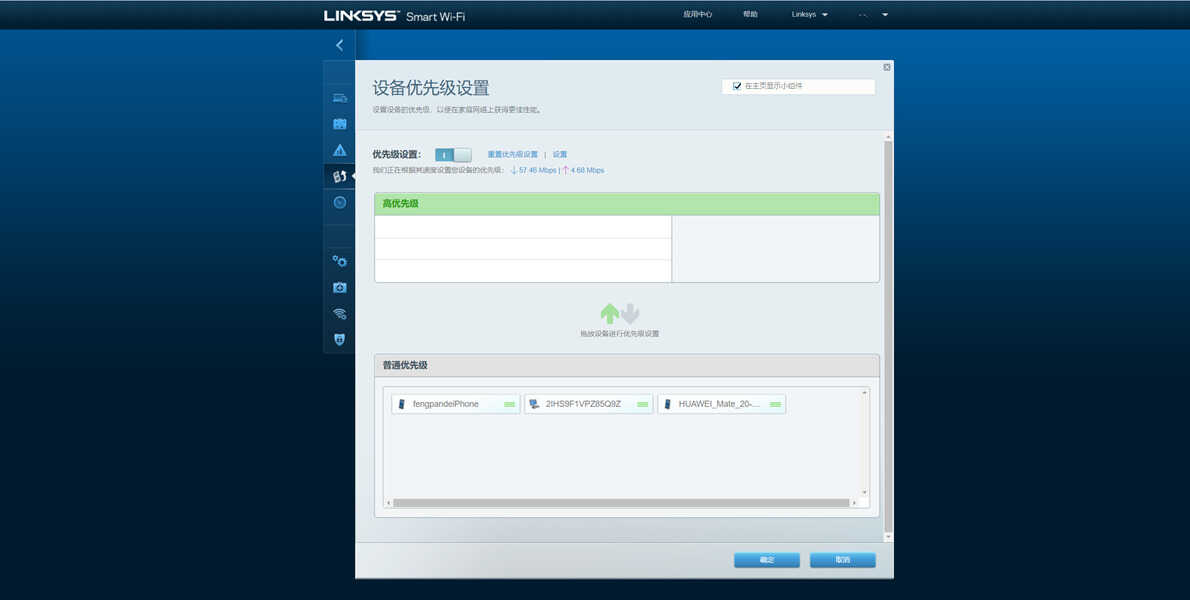Viewport: 1190px width, 600px height.
Task: Click the phone icon beside HUAWEI_Mate_20
Action: tap(668, 404)
